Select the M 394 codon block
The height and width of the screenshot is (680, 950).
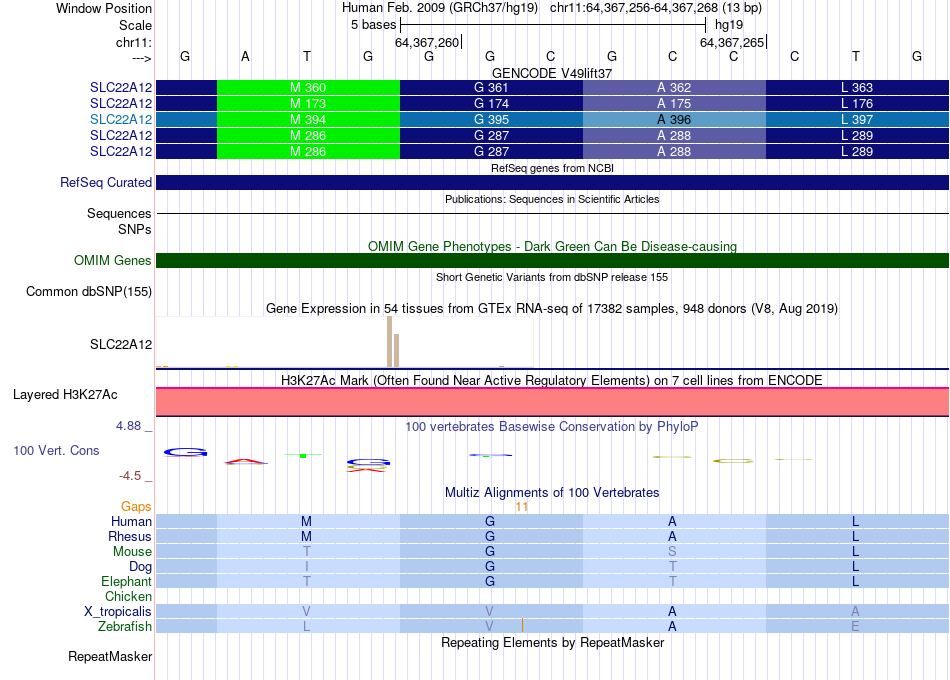pyautogui.click(x=308, y=119)
